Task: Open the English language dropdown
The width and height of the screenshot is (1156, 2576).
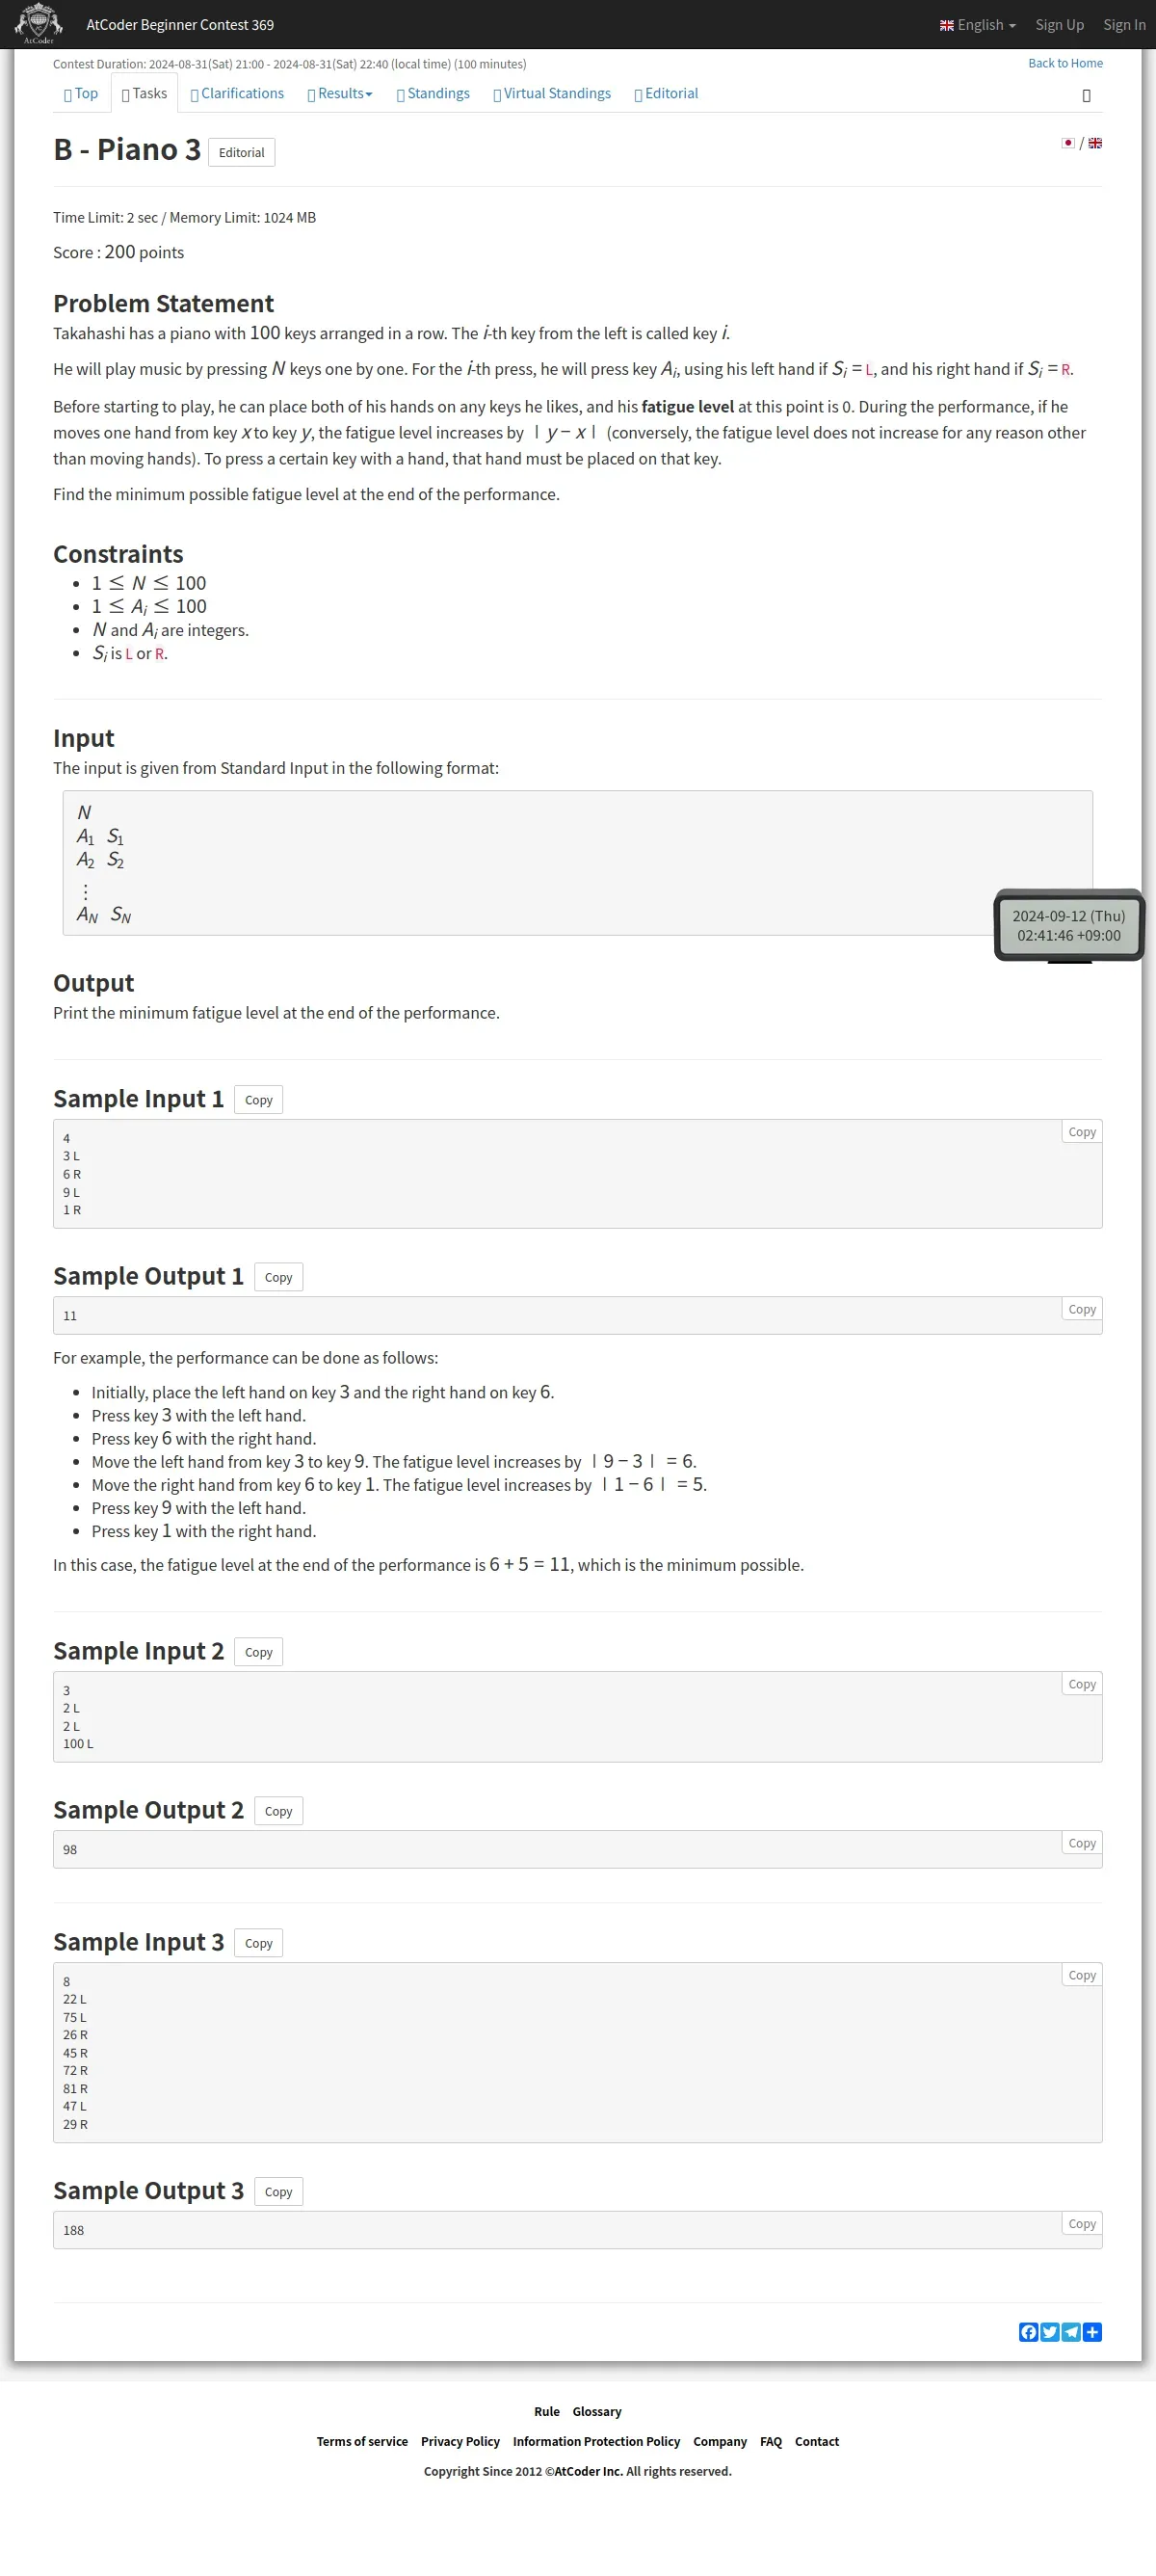Action: [977, 25]
